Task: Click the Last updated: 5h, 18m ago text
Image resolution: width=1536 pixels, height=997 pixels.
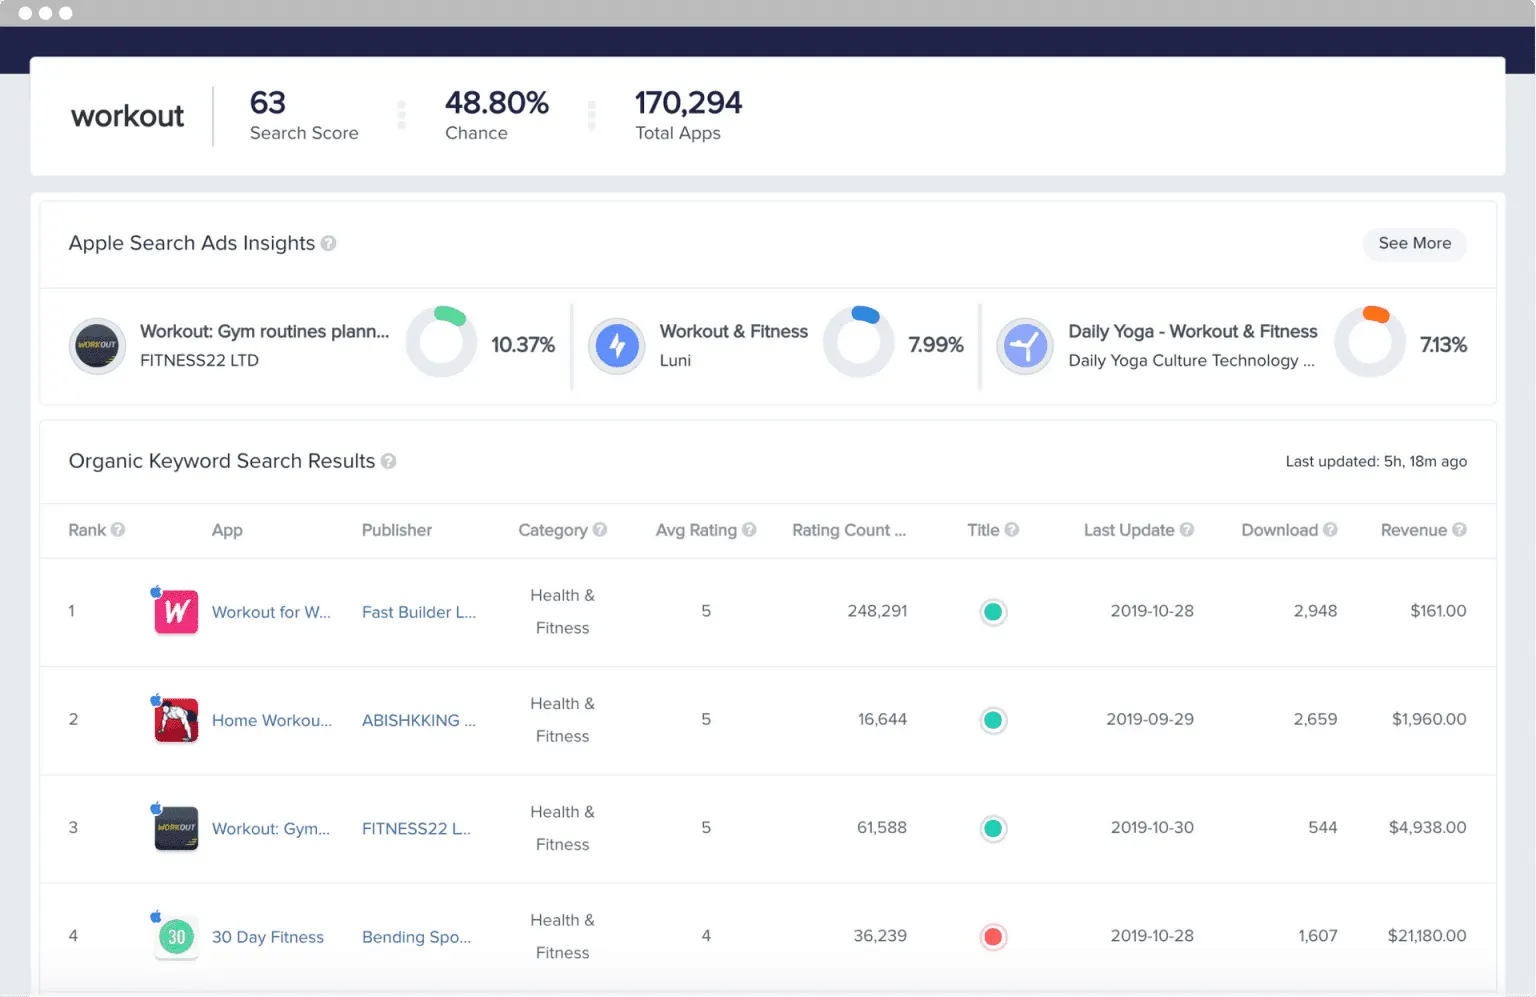Action: click(x=1376, y=461)
